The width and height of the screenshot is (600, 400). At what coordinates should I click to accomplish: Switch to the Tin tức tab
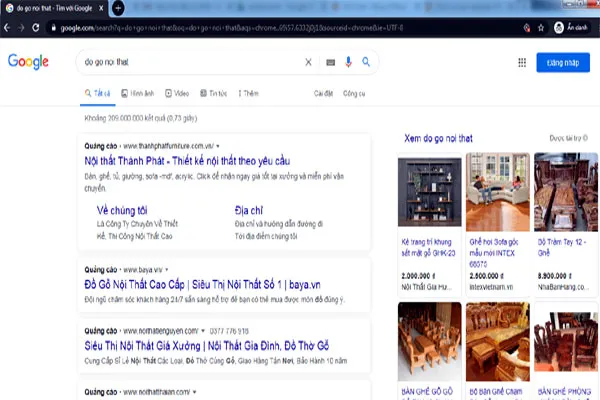coord(214,93)
